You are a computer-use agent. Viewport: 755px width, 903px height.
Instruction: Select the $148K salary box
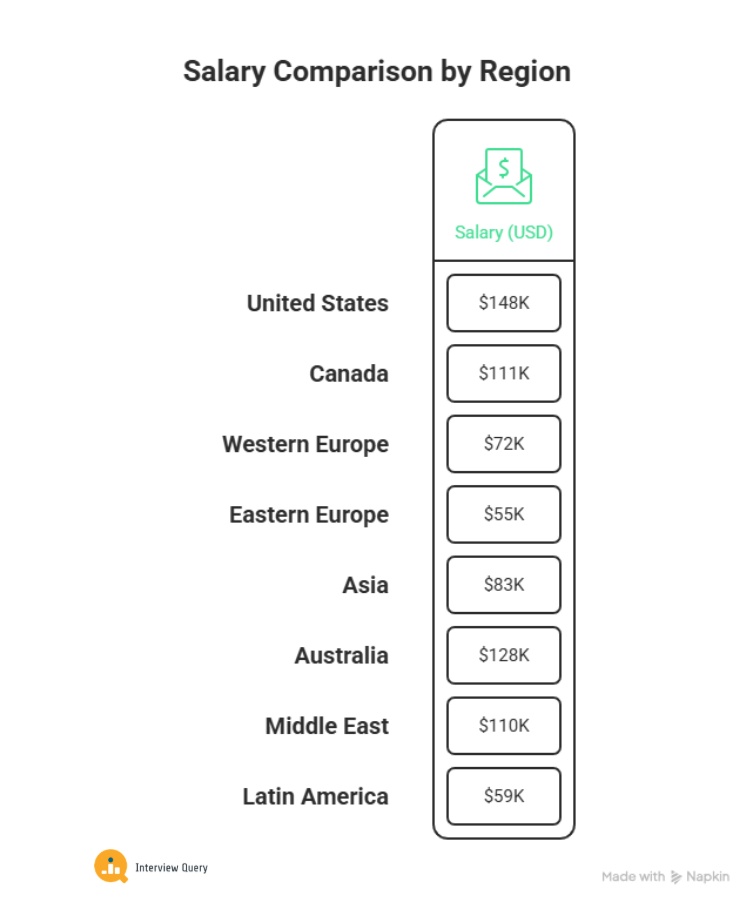pyautogui.click(x=503, y=303)
